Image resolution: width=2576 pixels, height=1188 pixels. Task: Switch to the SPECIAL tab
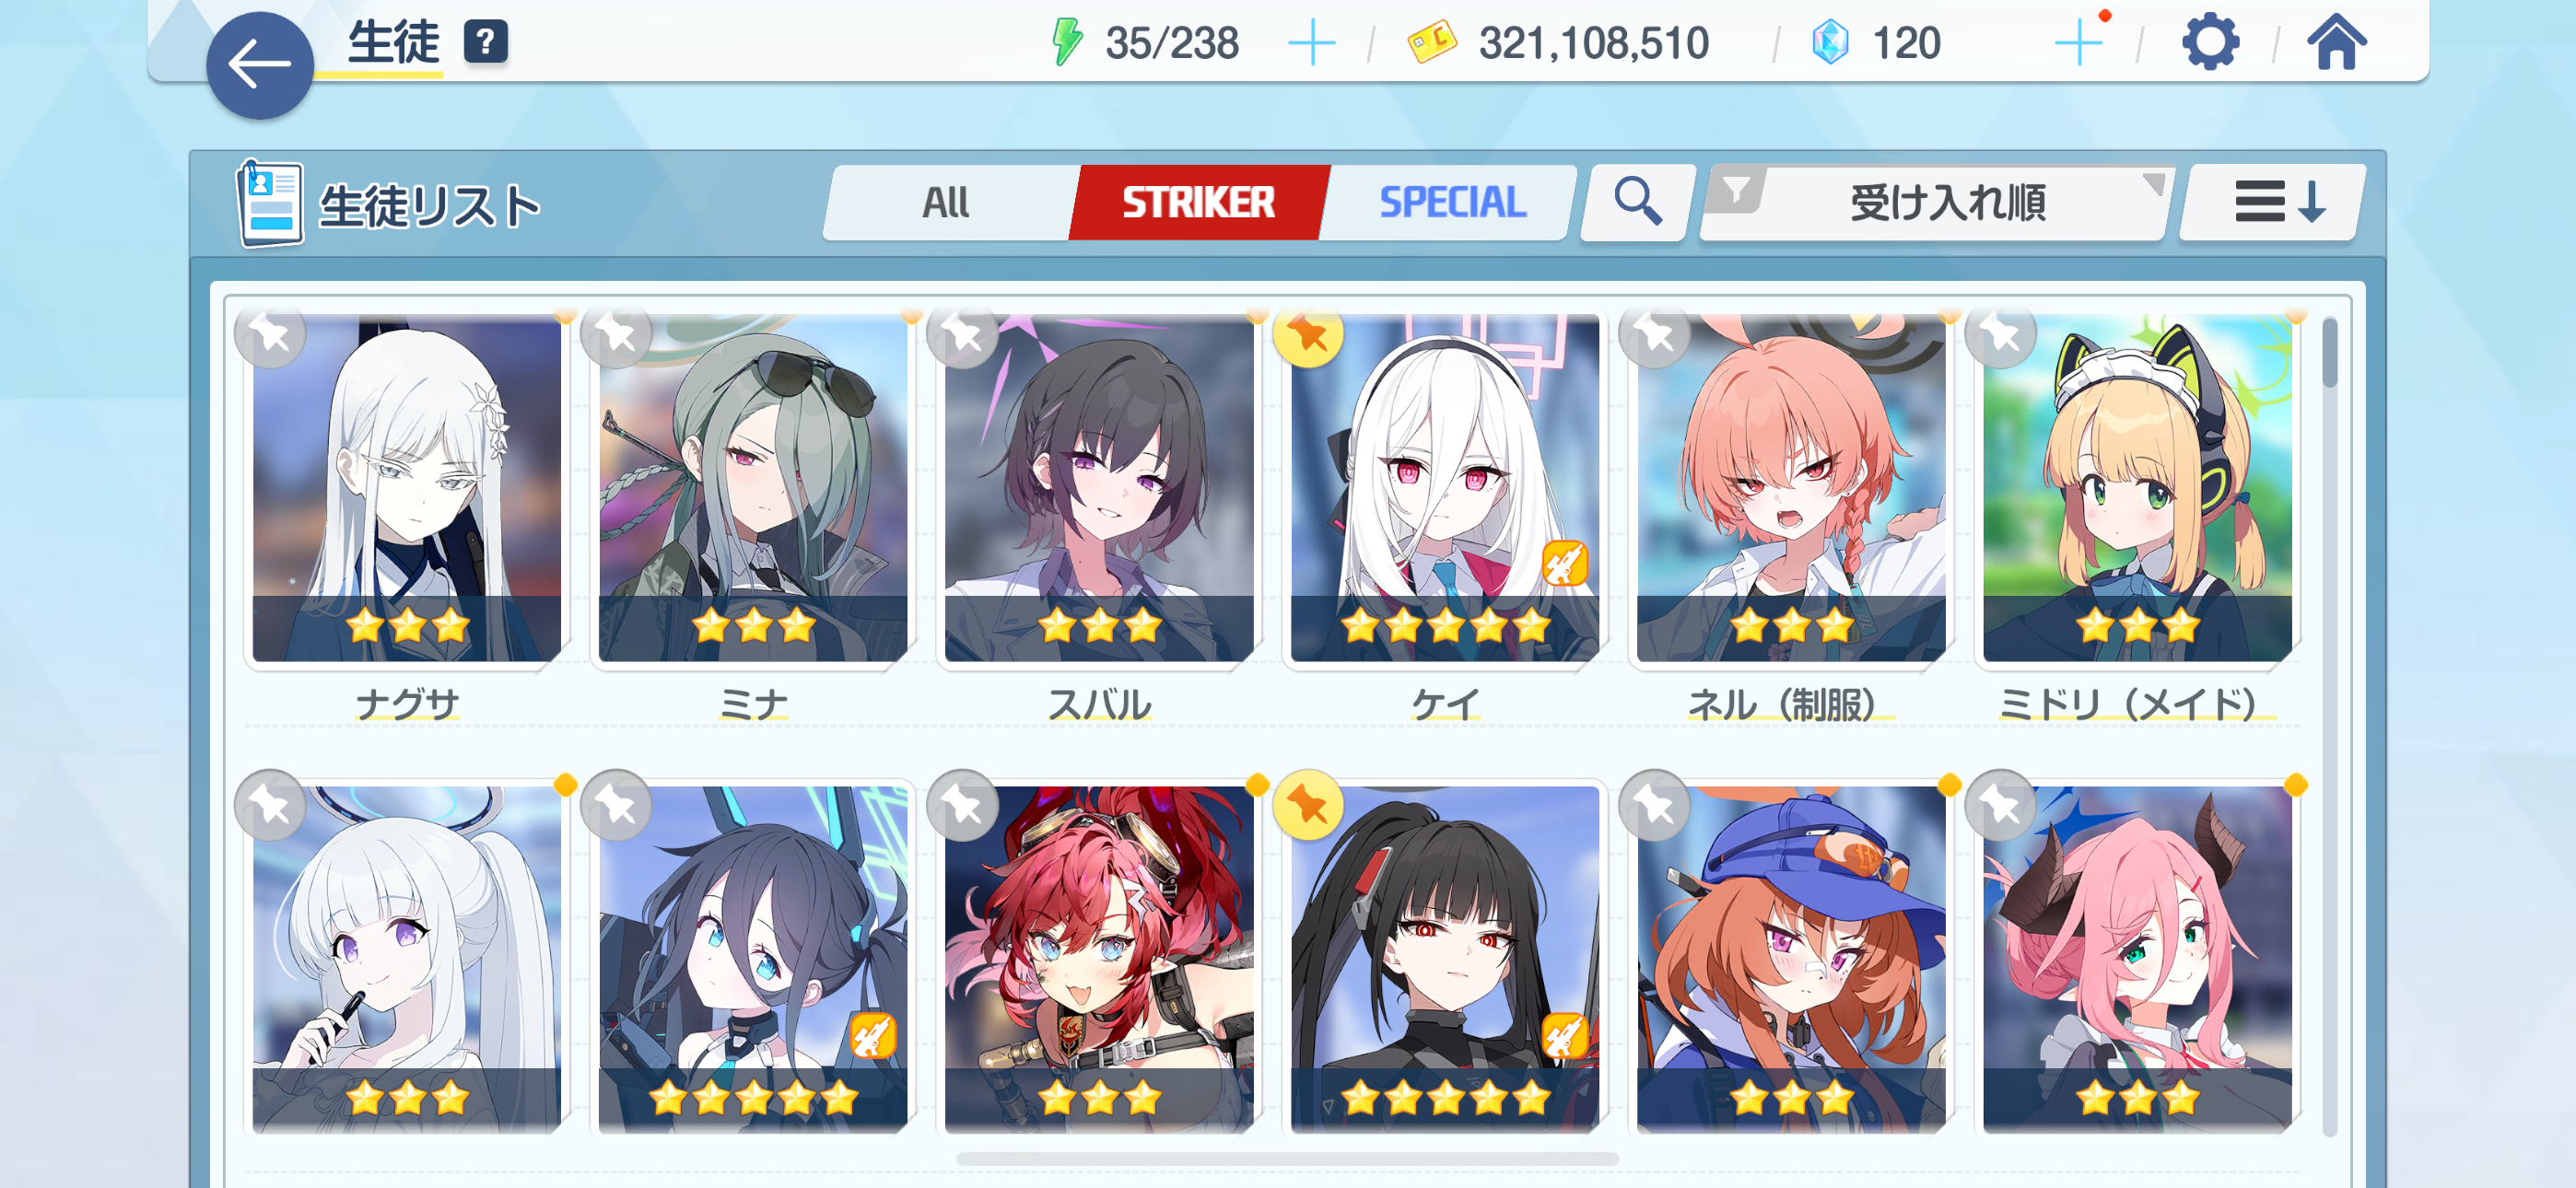click(x=1452, y=202)
